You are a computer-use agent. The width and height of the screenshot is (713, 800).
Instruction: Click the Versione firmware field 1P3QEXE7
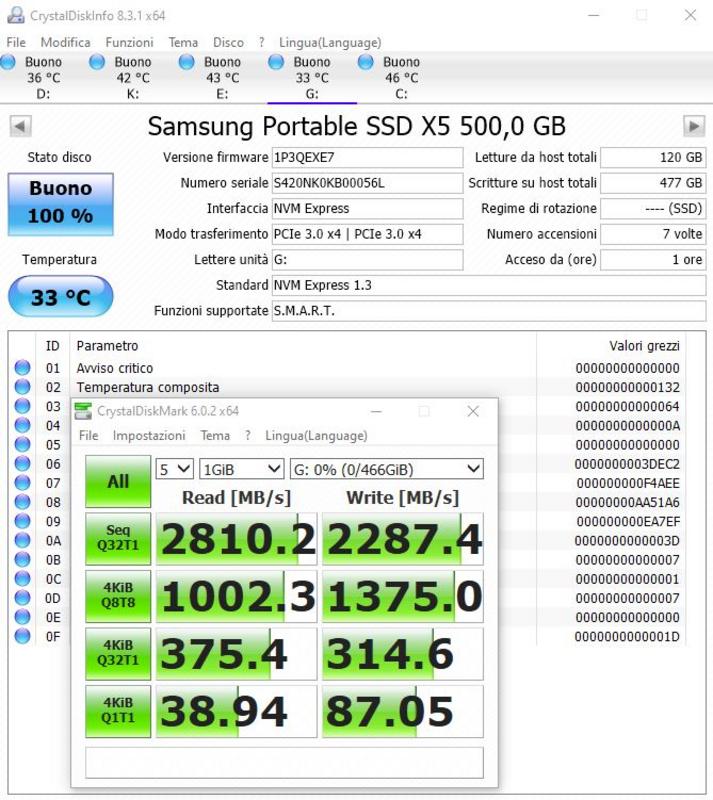[x=367, y=158]
